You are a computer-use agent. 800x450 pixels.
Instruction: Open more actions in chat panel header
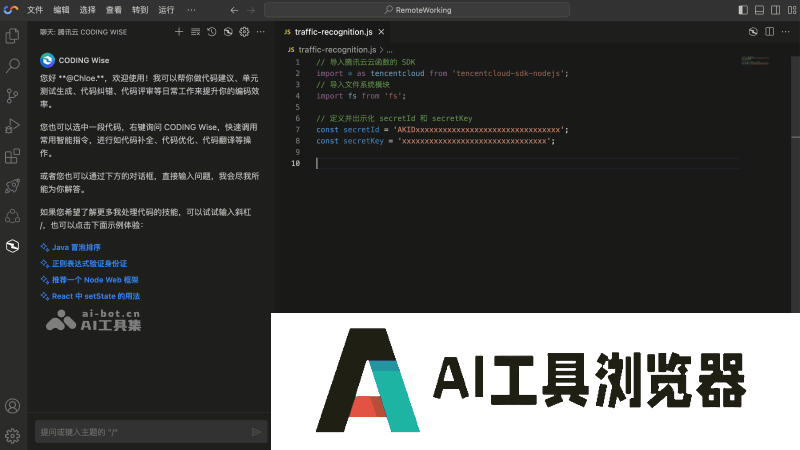pyautogui.click(x=261, y=32)
